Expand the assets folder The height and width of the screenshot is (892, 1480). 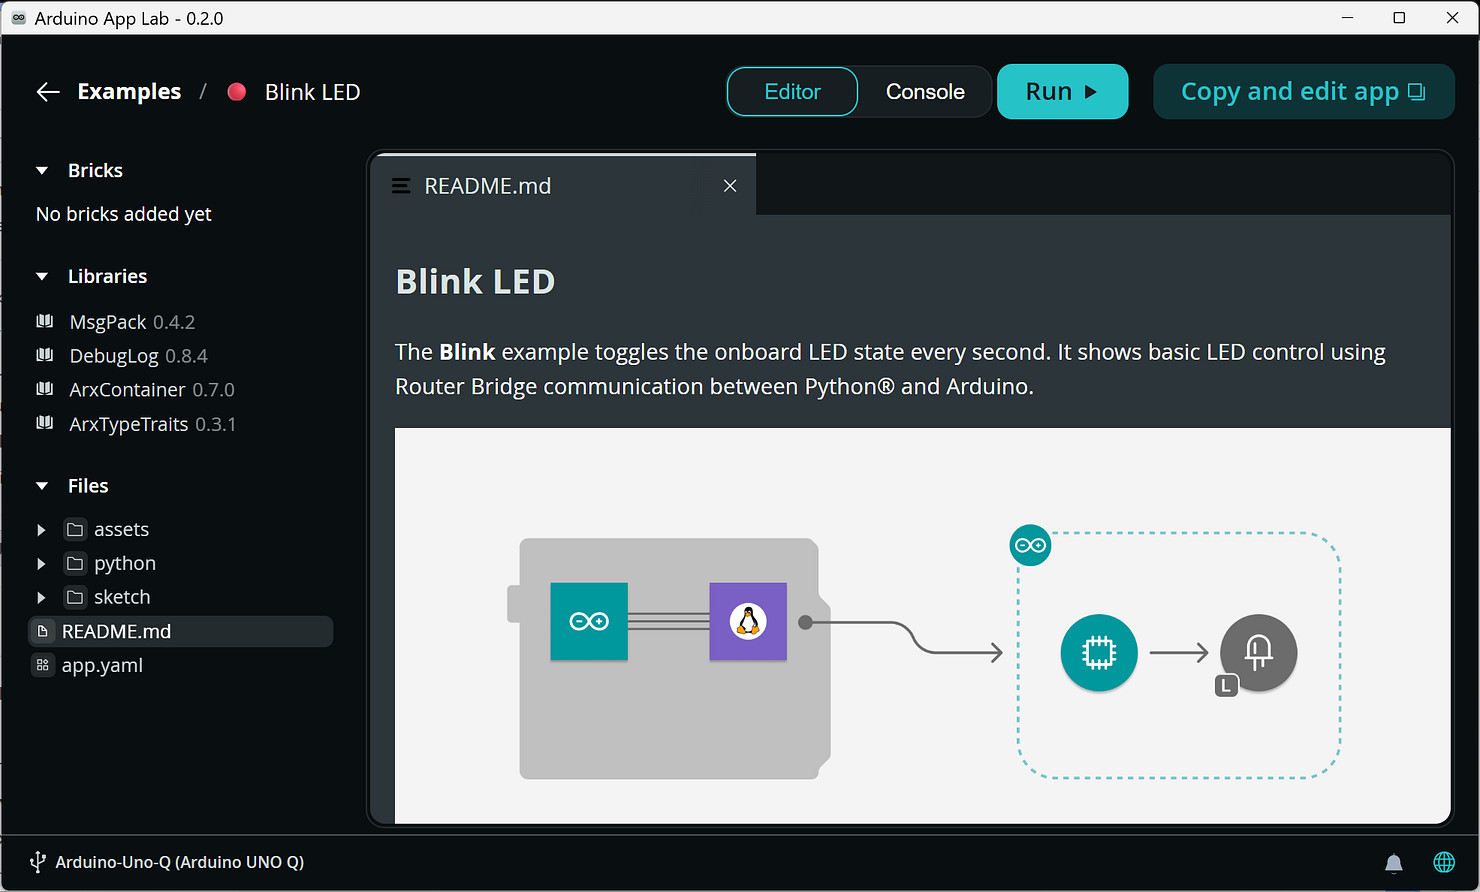[x=41, y=530]
